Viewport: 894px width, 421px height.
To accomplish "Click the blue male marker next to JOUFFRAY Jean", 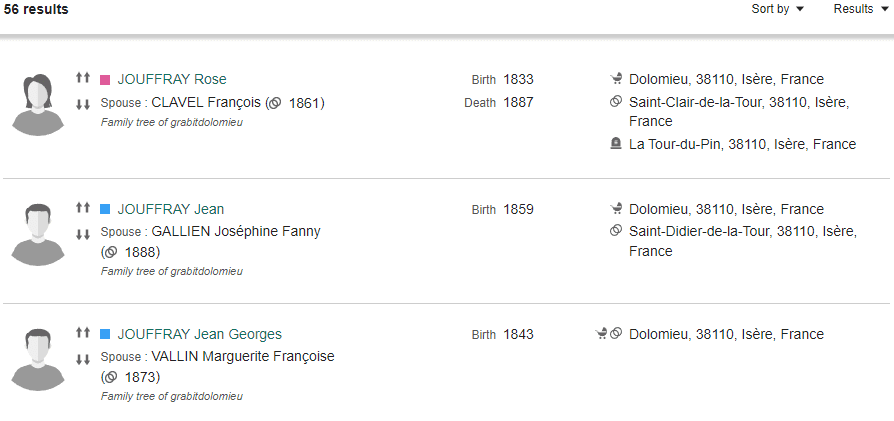I will 105,209.
